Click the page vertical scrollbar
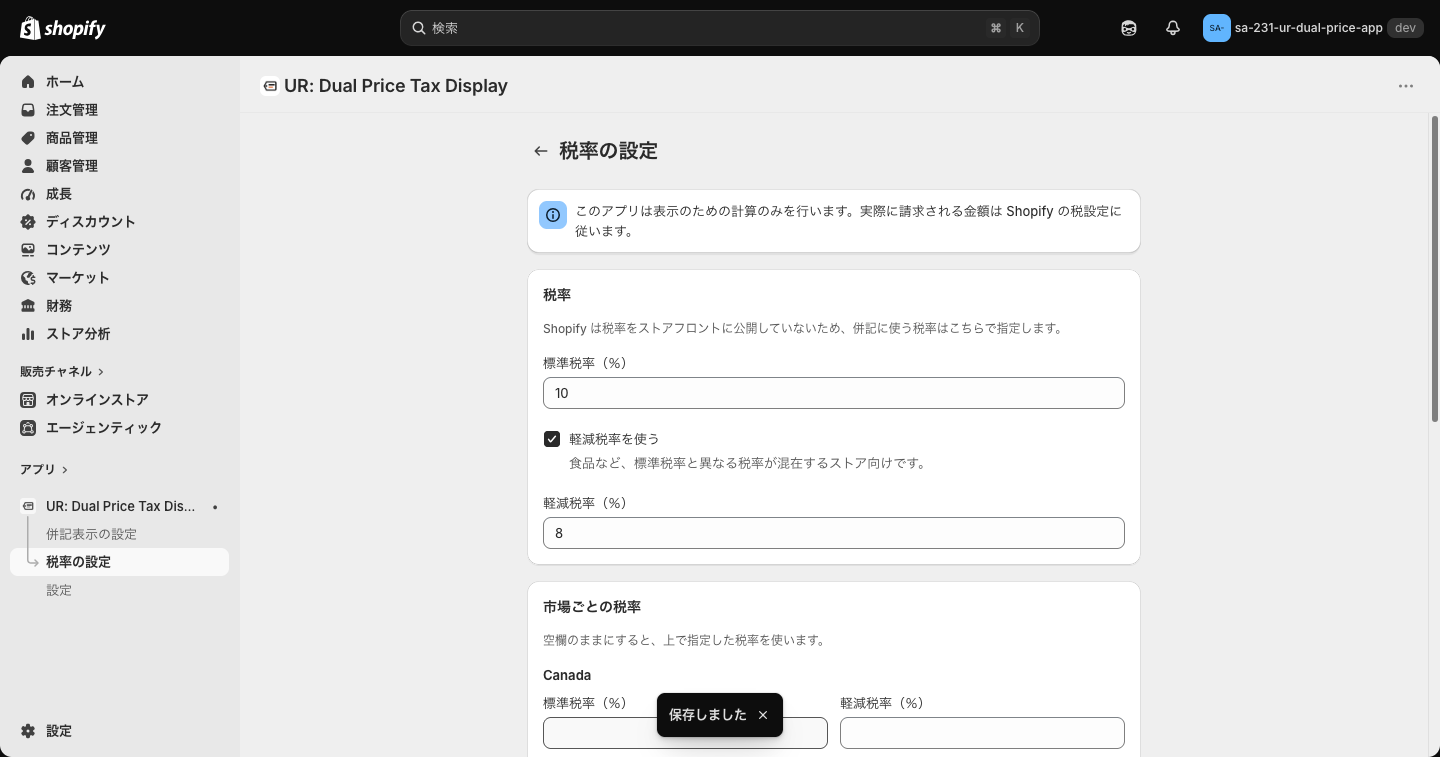The image size is (1440, 757). [x=1435, y=270]
